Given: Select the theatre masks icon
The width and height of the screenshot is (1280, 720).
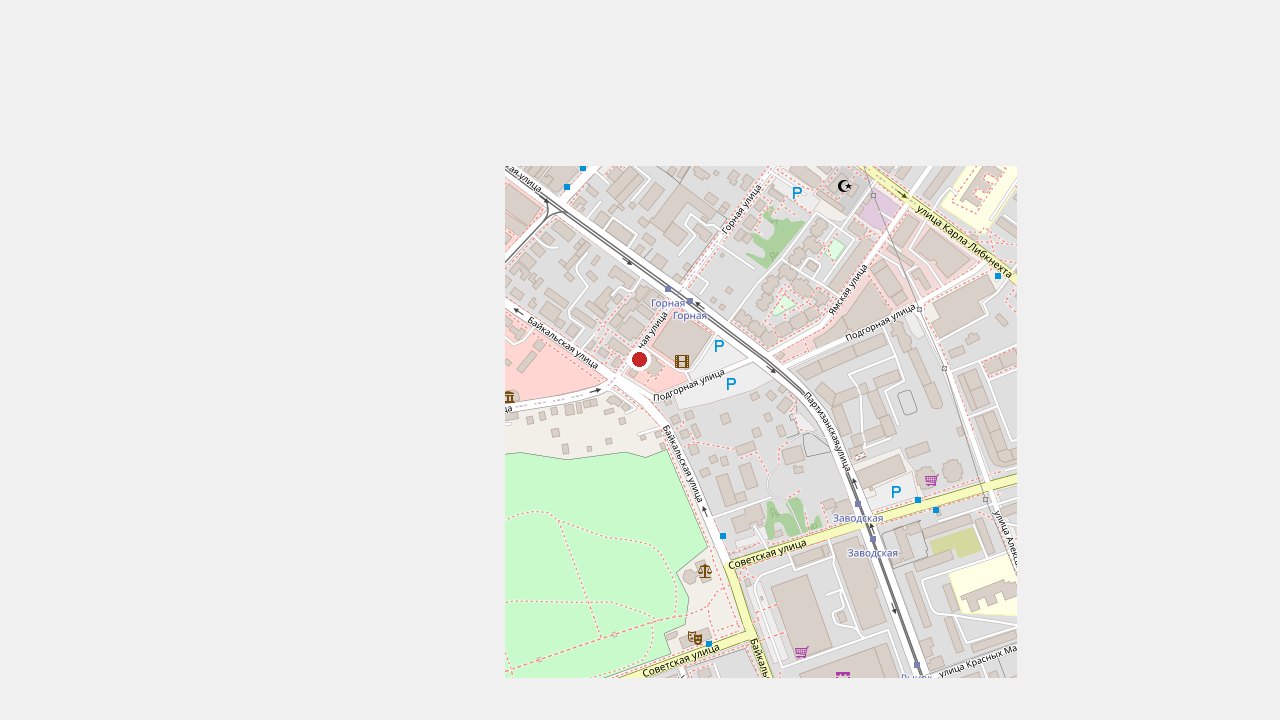Looking at the screenshot, I should [x=695, y=637].
